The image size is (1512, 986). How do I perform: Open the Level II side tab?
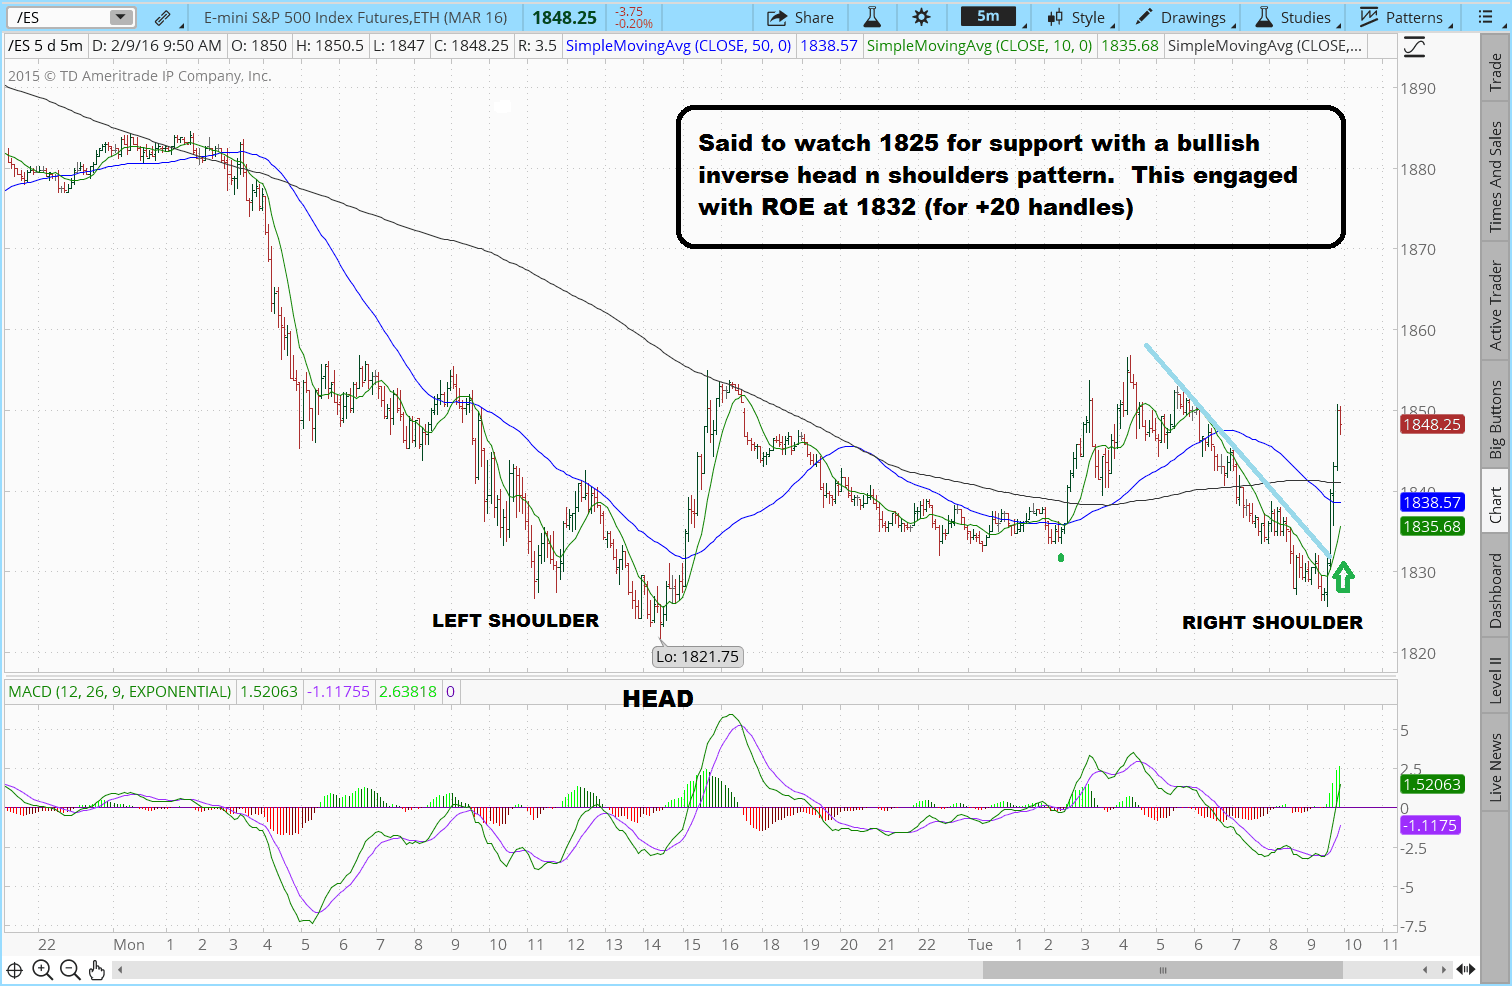(1496, 679)
